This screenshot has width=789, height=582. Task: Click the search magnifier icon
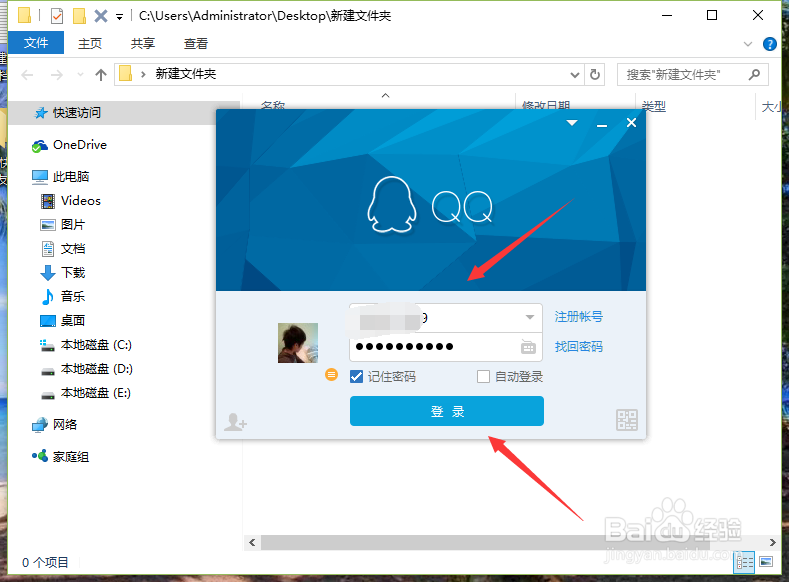(x=754, y=74)
